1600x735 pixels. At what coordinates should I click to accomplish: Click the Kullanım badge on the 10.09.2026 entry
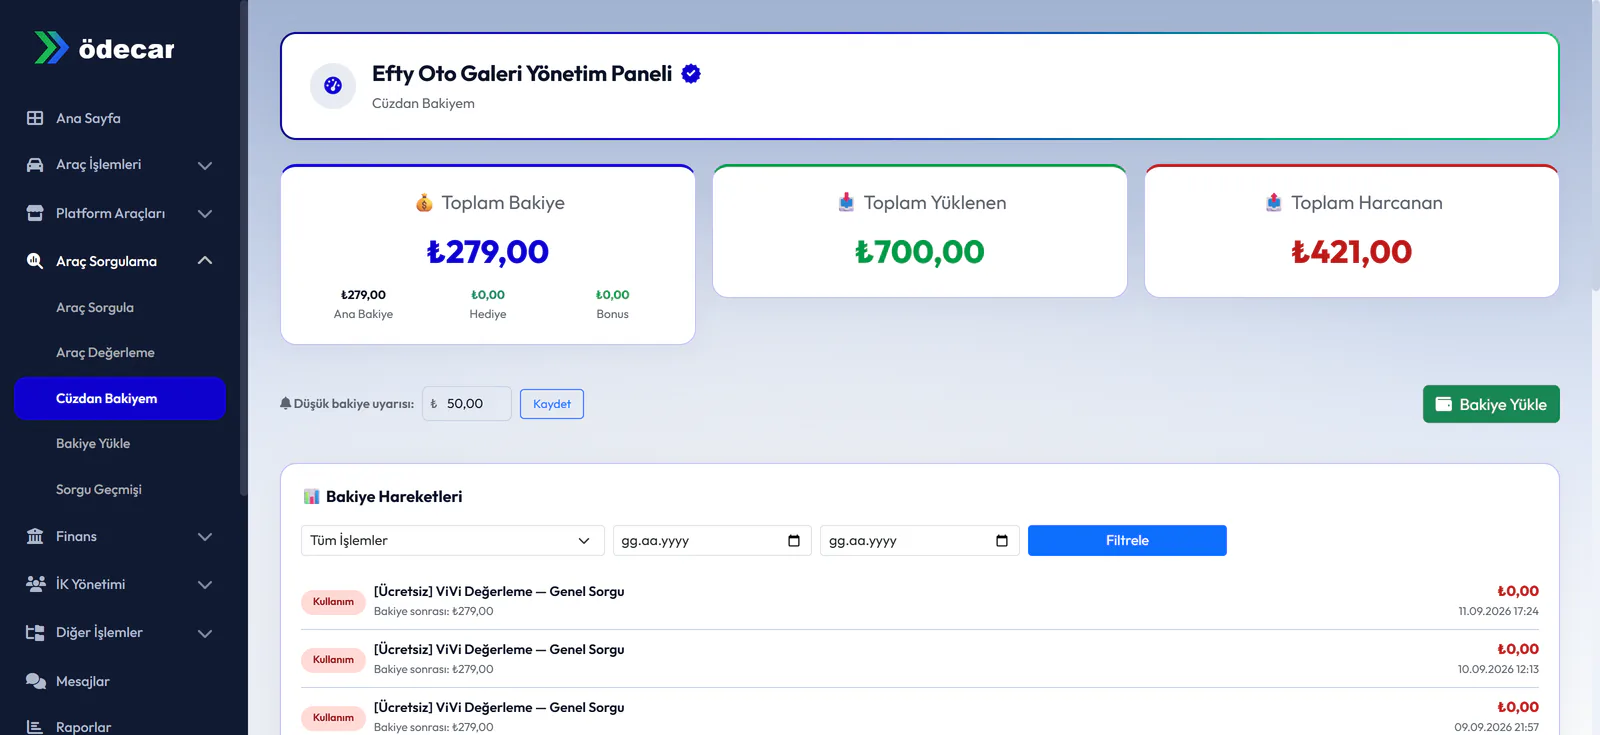(x=333, y=660)
